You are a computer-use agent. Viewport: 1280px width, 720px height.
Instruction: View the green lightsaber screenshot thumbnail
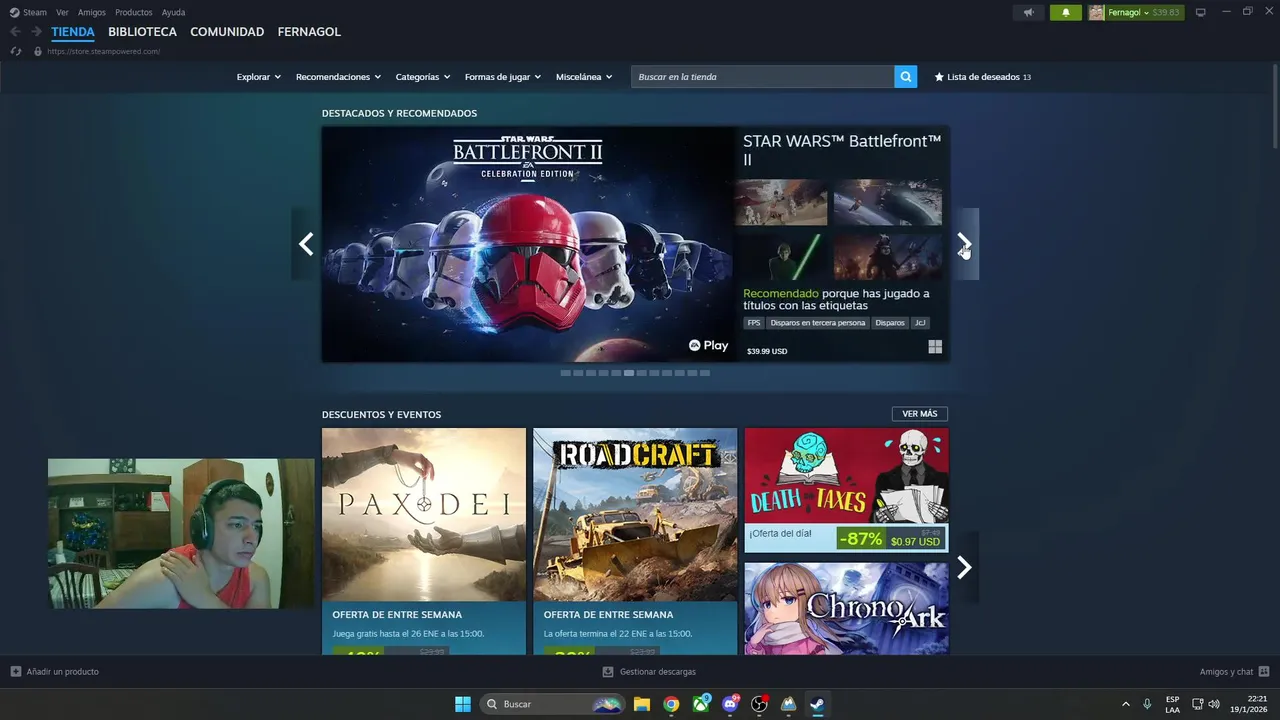781,257
